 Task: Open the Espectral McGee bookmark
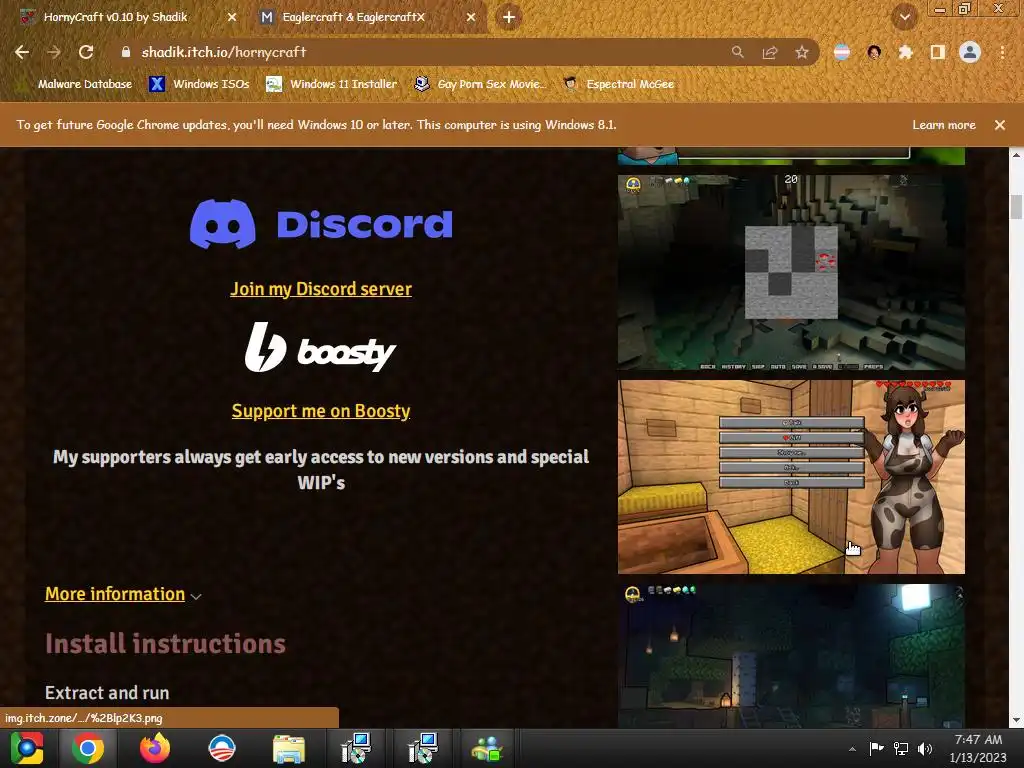pos(618,84)
